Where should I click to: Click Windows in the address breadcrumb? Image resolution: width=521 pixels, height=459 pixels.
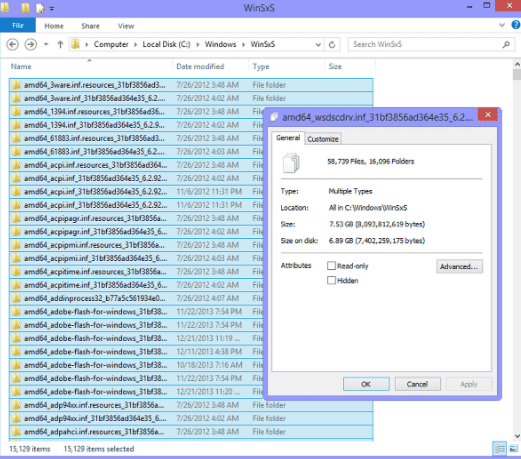(x=220, y=44)
